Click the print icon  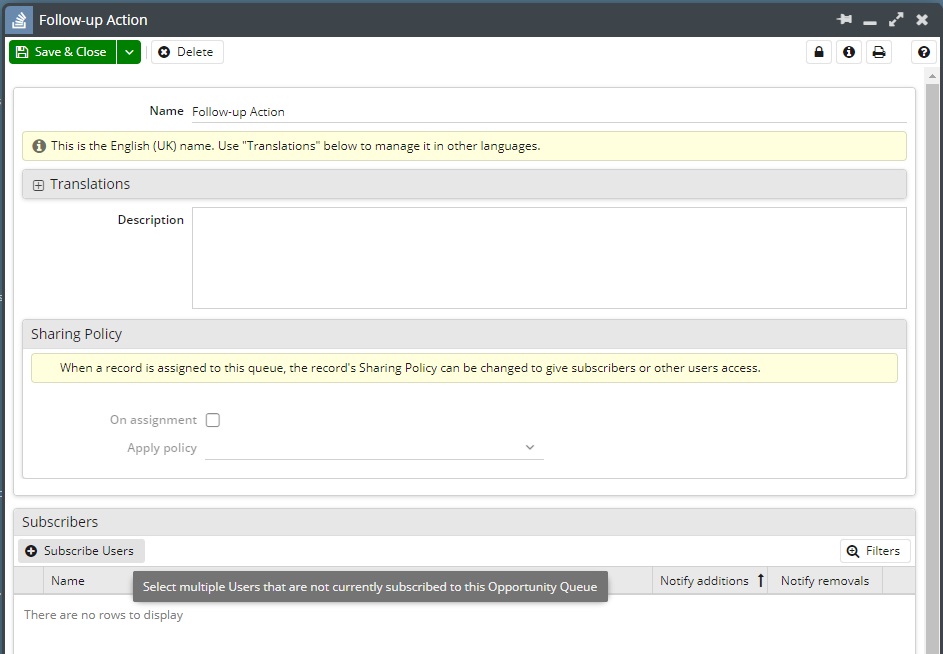[878, 51]
